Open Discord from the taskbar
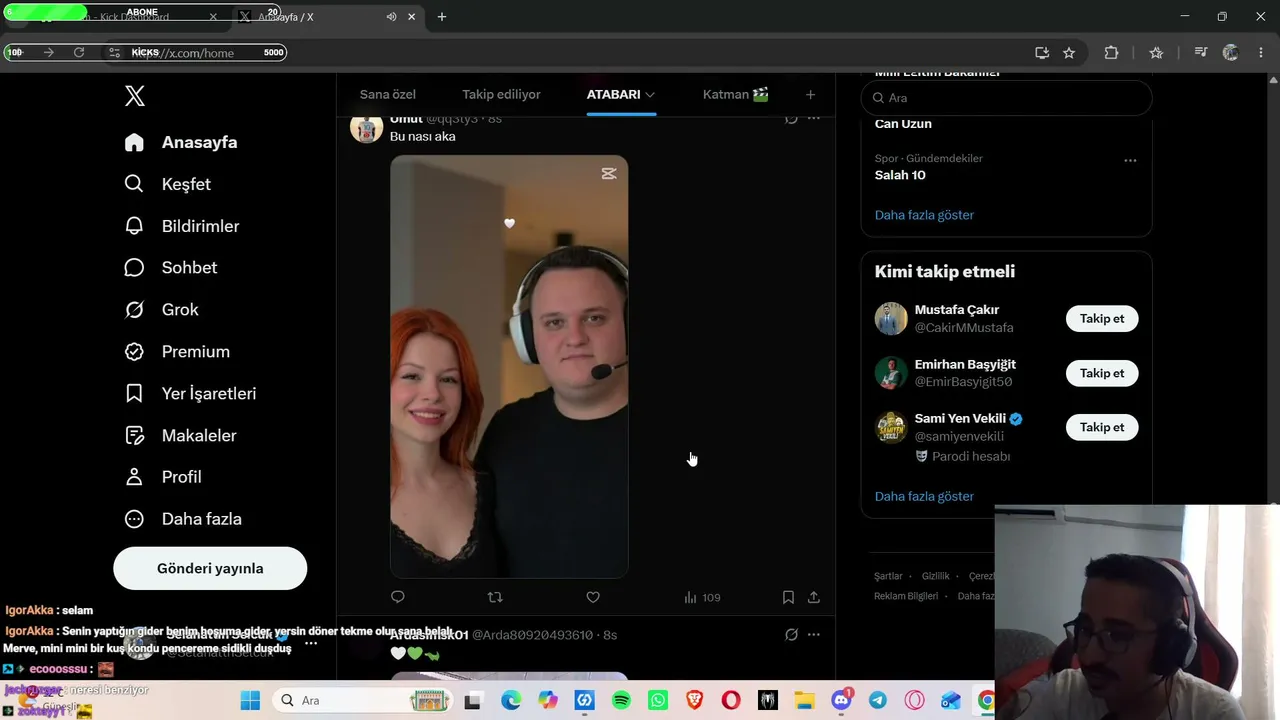 (x=842, y=701)
